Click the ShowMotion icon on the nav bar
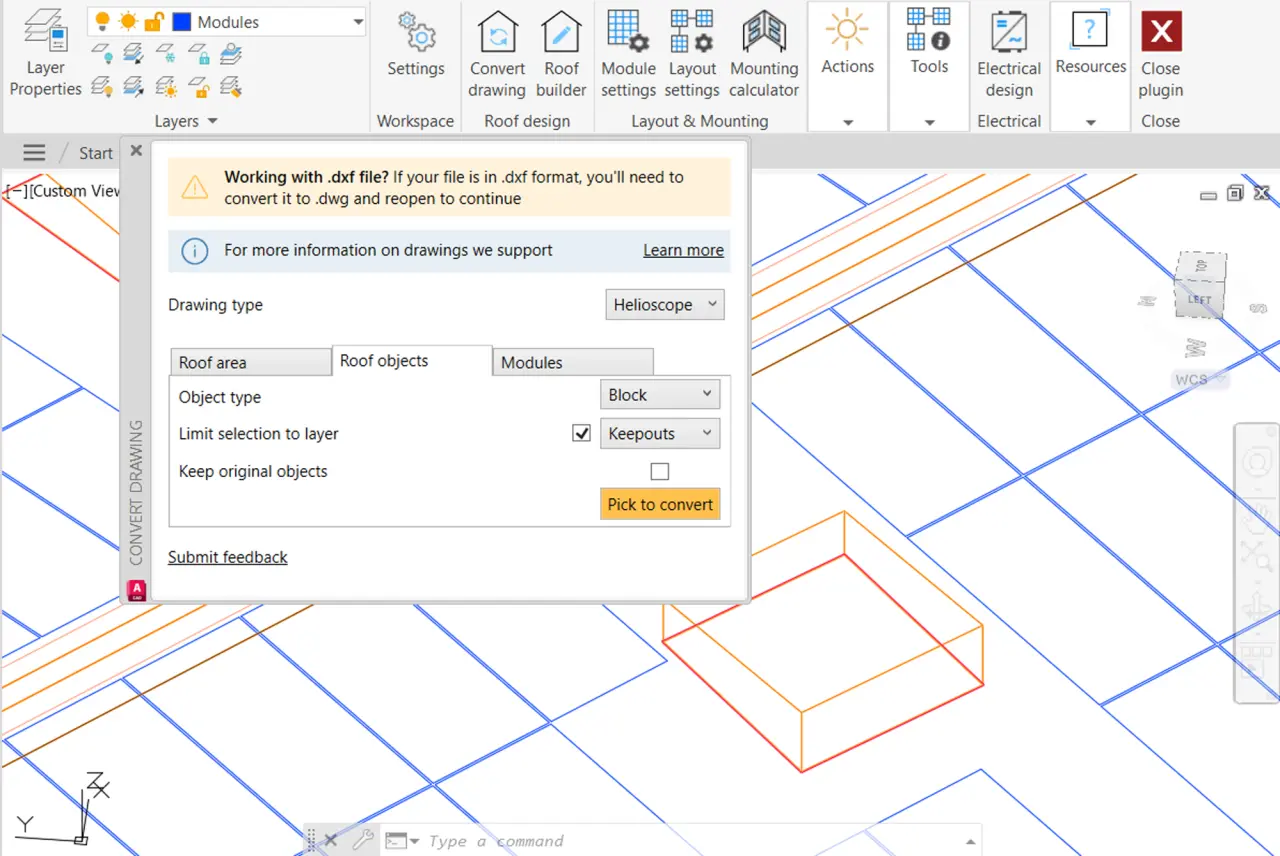1280x856 pixels. (1256, 664)
